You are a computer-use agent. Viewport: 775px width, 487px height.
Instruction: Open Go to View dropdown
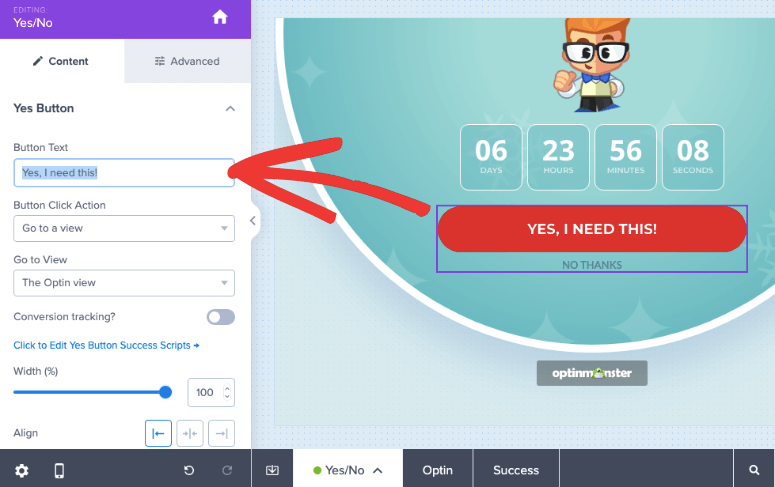[124, 283]
